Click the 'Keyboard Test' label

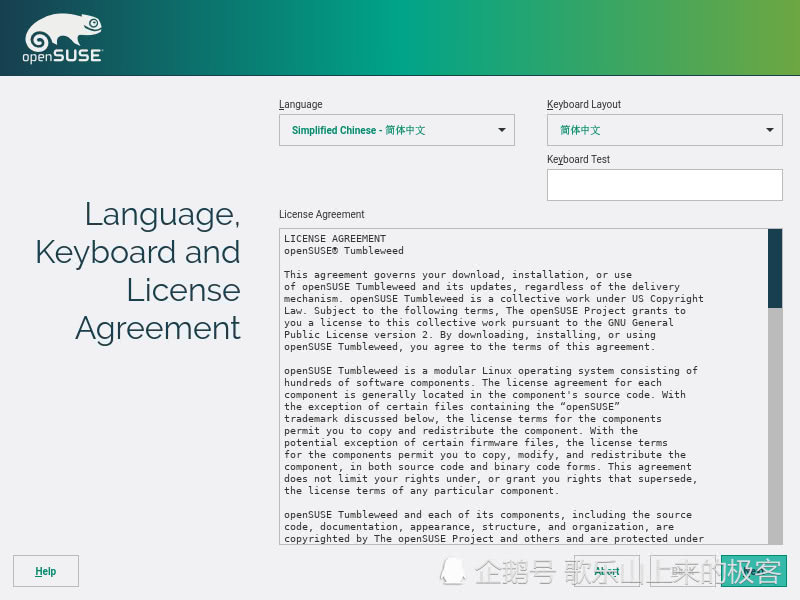pyautogui.click(x=578, y=159)
